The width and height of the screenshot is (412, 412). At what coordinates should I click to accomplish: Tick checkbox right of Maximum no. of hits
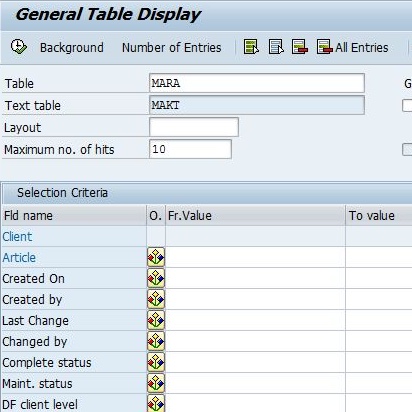(407, 150)
